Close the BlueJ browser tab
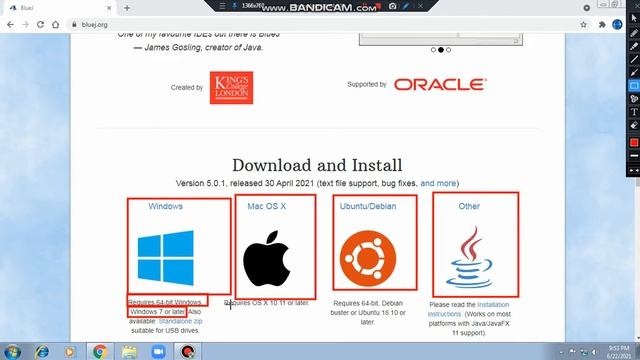The width and height of the screenshot is (640, 360). (x=109, y=8)
